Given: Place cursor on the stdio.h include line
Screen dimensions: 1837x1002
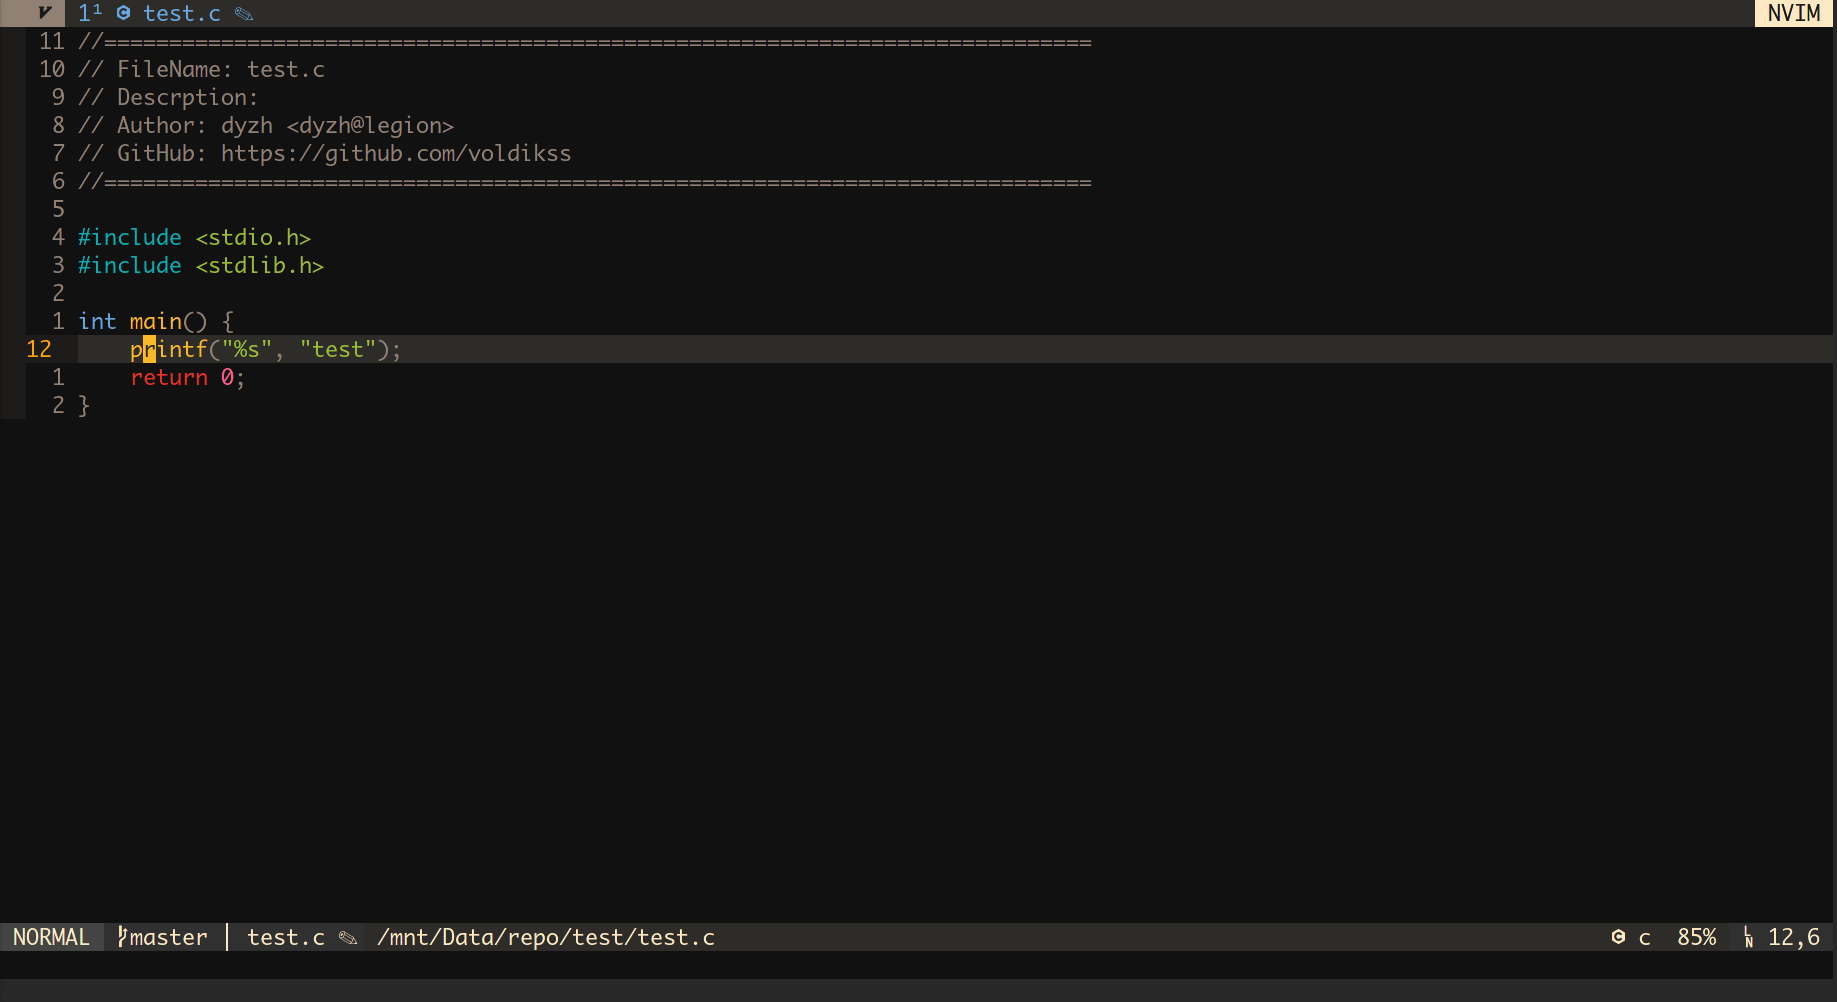Looking at the screenshot, I should 253,237.
